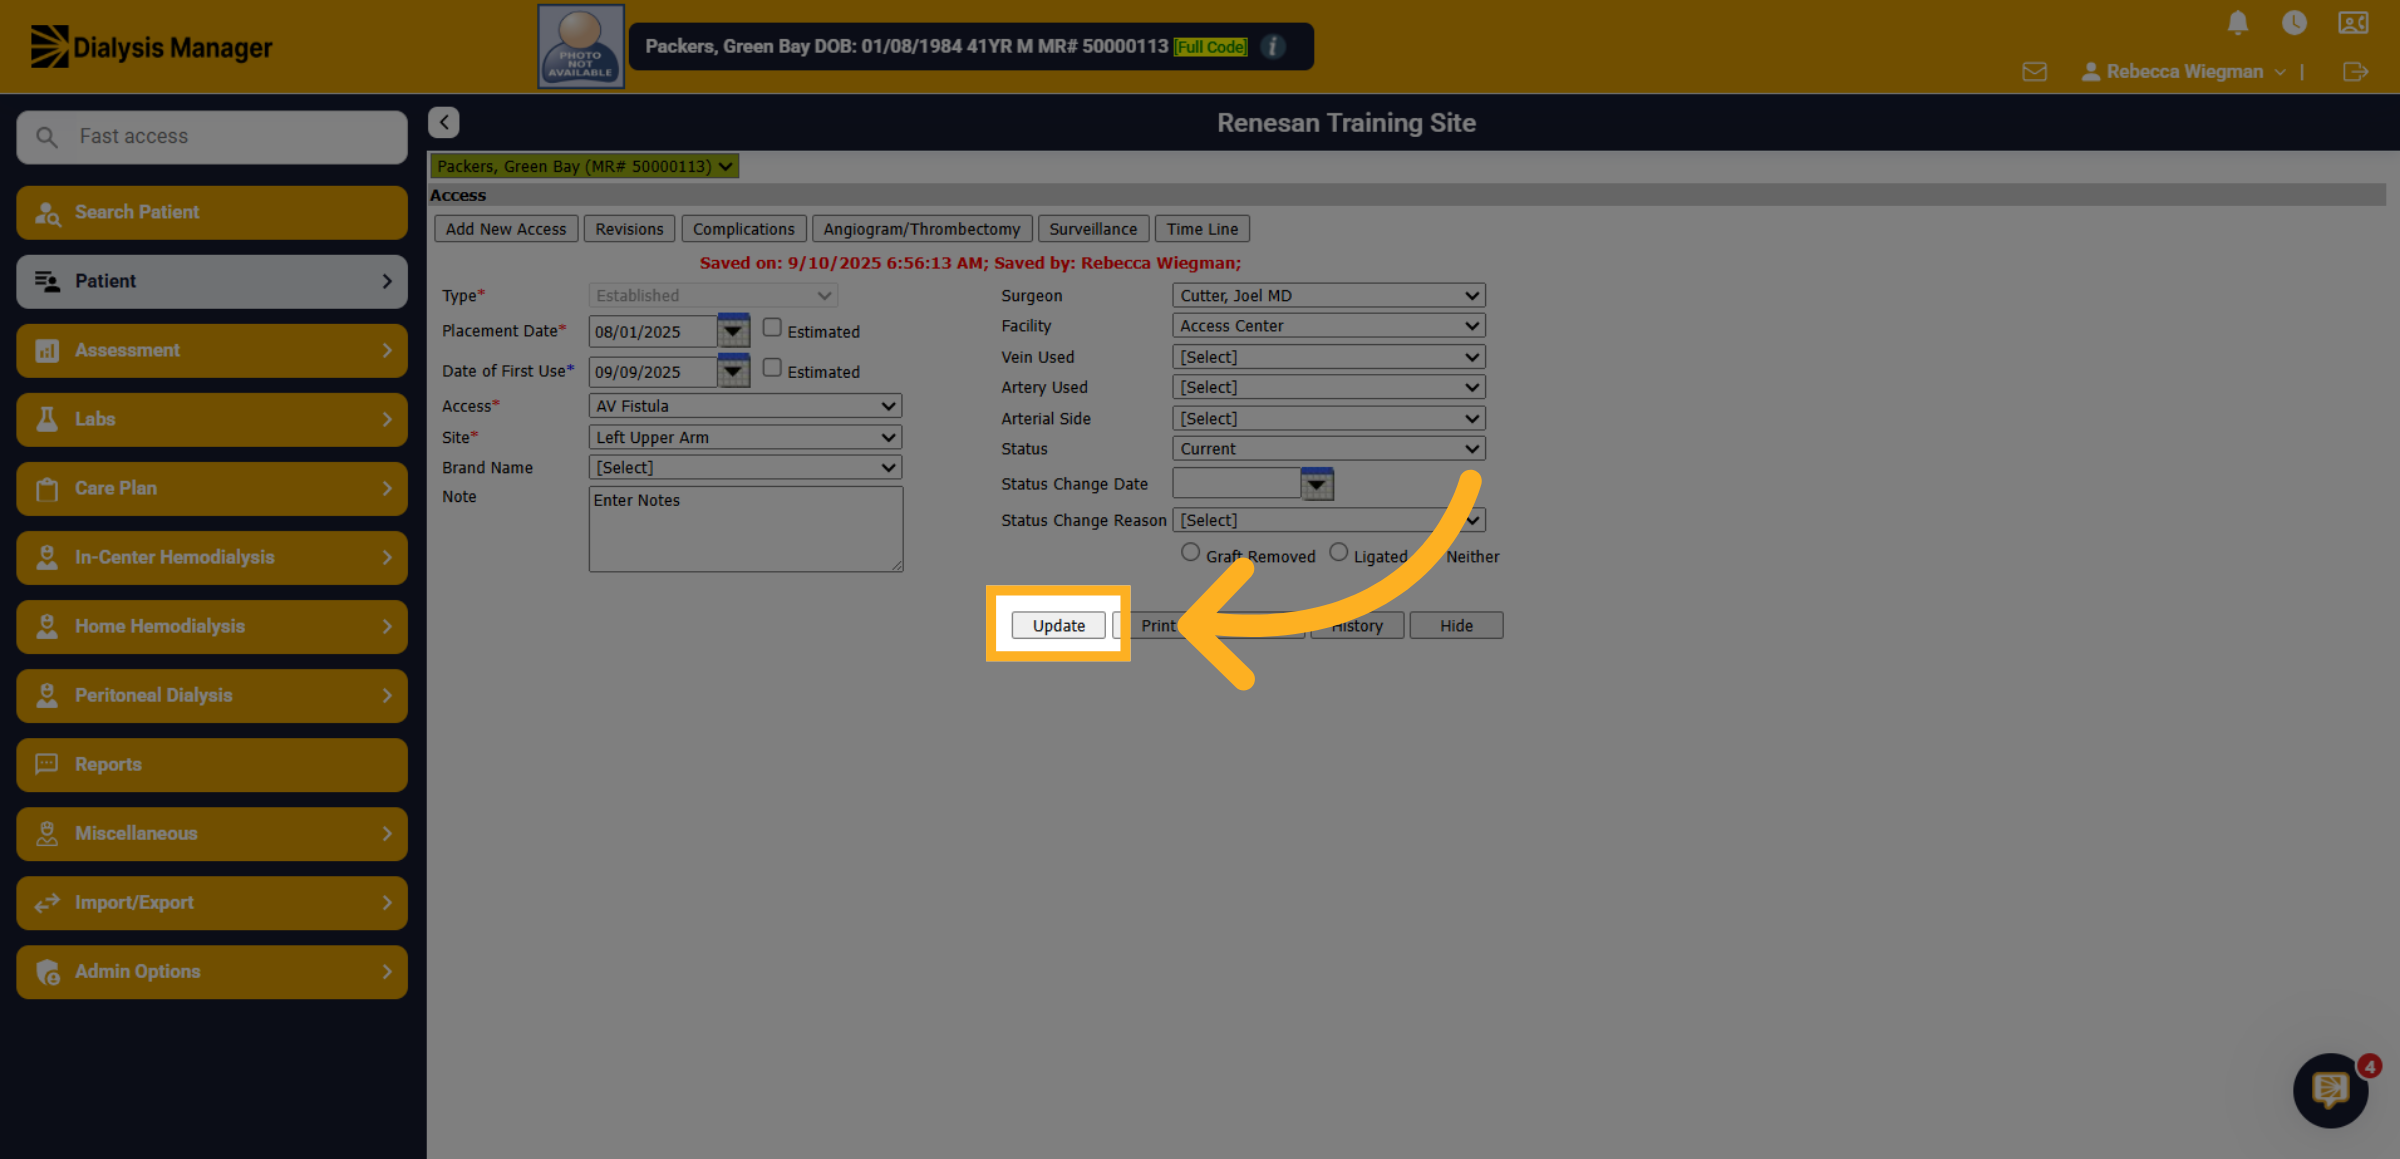Click the Enter Notes text area

point(746,529)
